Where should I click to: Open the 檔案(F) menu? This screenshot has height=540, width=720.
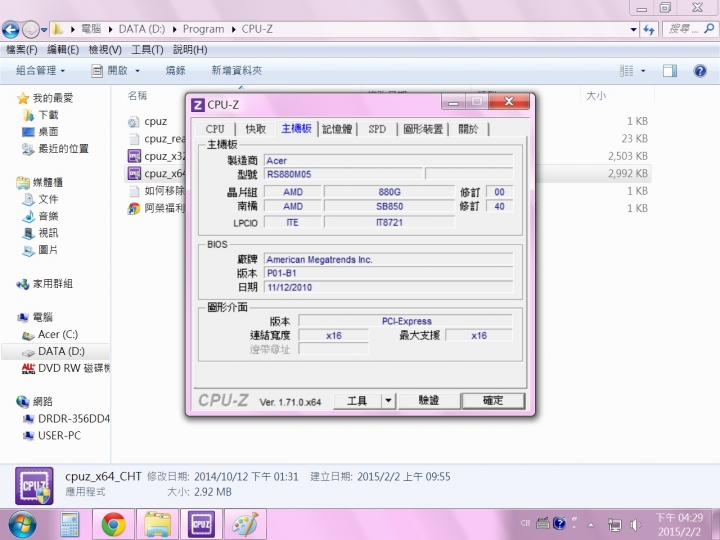coord(22,49)
